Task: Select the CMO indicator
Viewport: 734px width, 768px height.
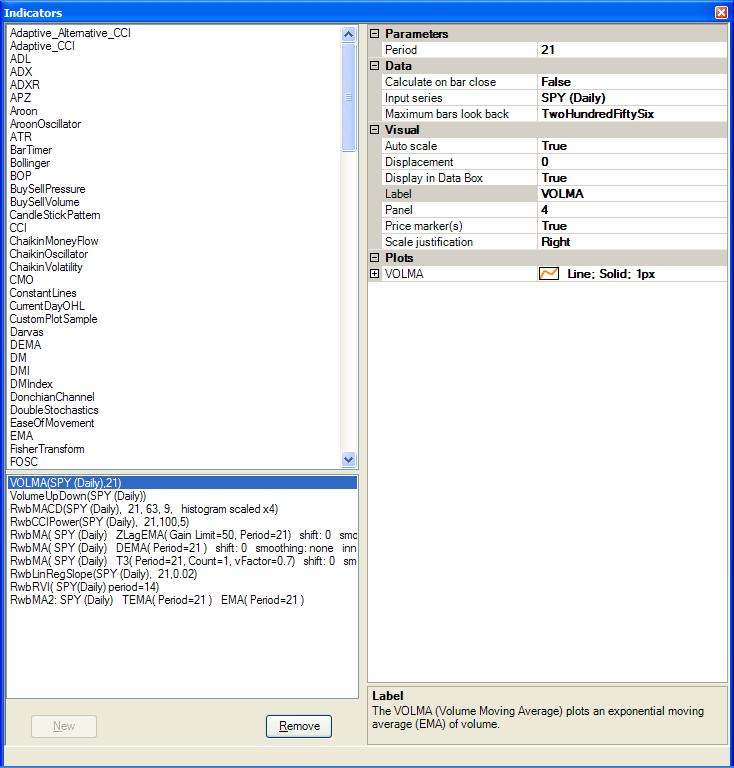Action: (x=22, y=280)
